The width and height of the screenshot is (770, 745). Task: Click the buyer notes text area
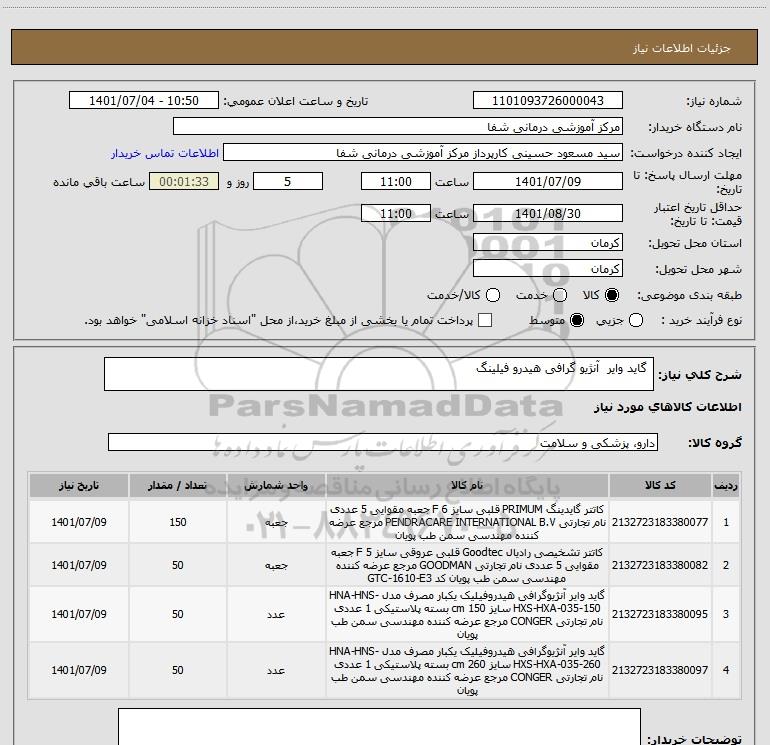[x=379, y=726]
